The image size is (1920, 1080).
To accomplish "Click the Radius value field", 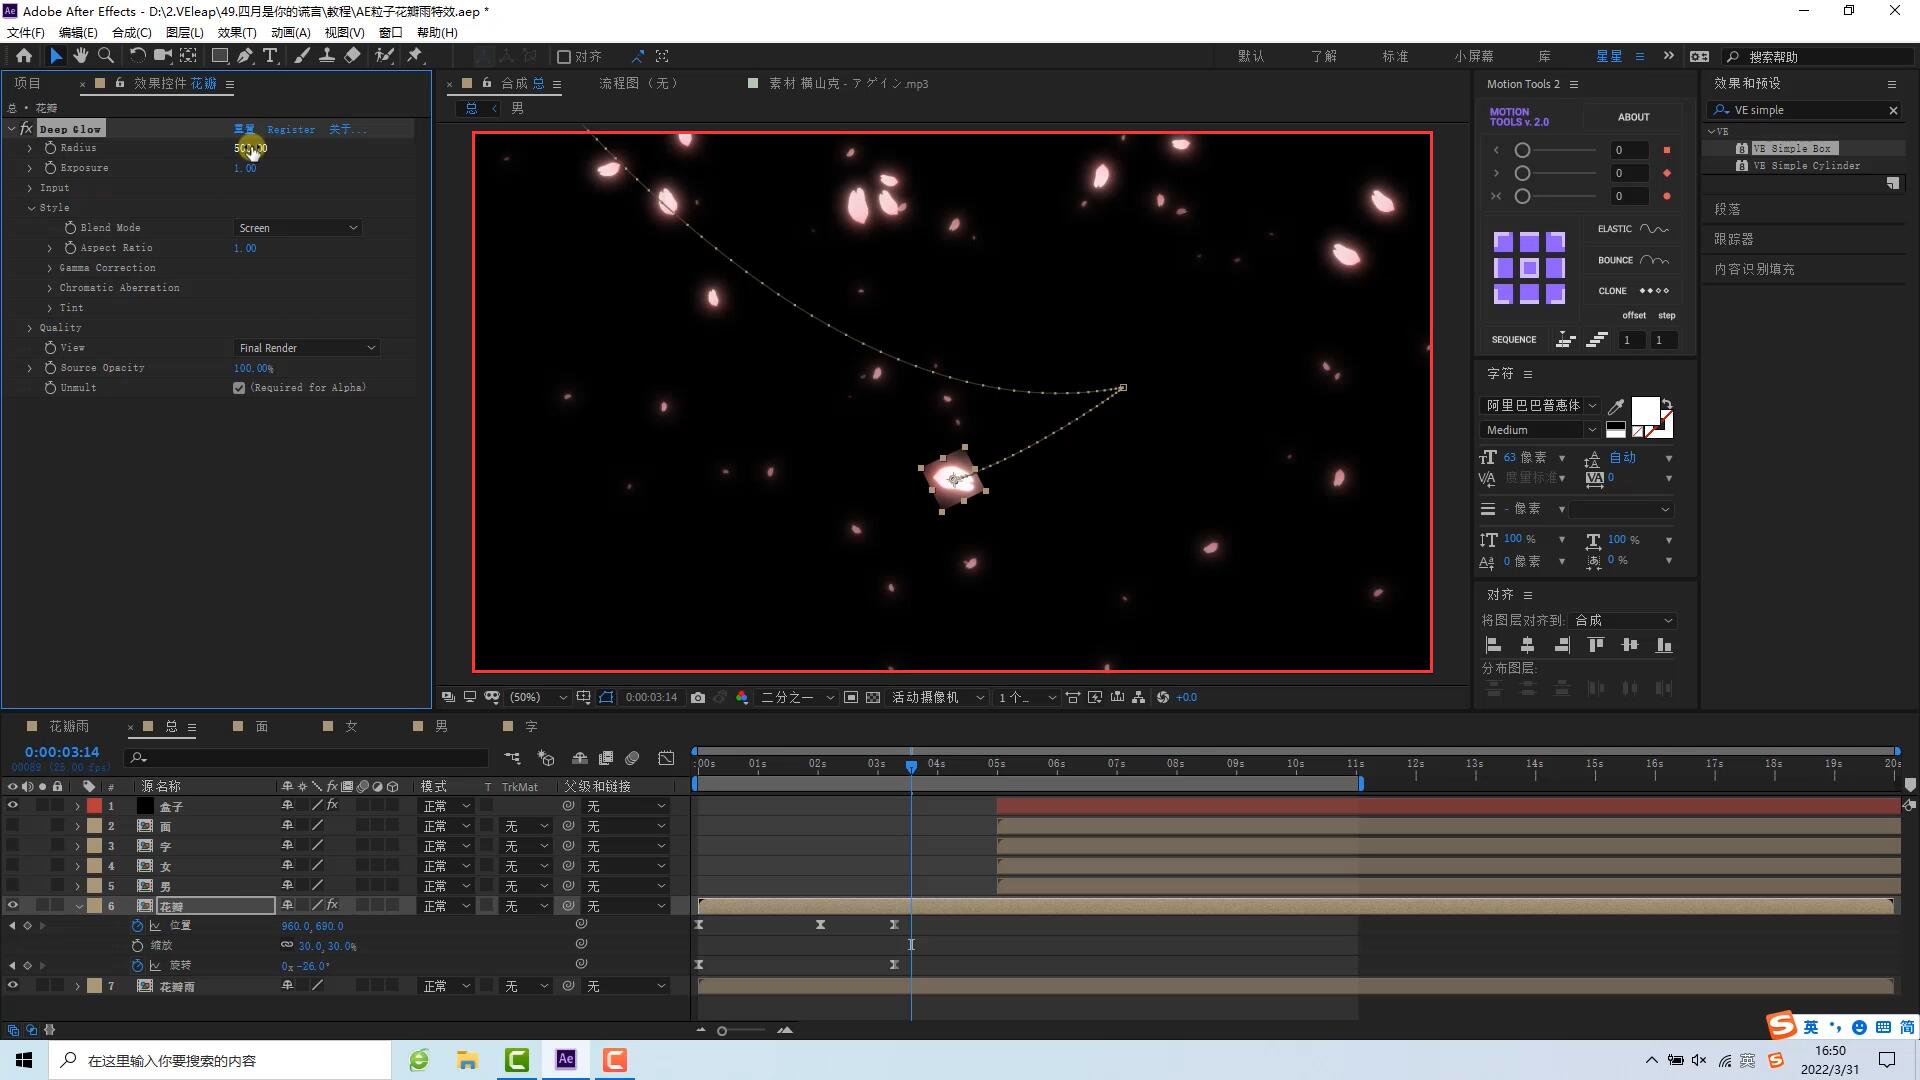I will (250, 148).
